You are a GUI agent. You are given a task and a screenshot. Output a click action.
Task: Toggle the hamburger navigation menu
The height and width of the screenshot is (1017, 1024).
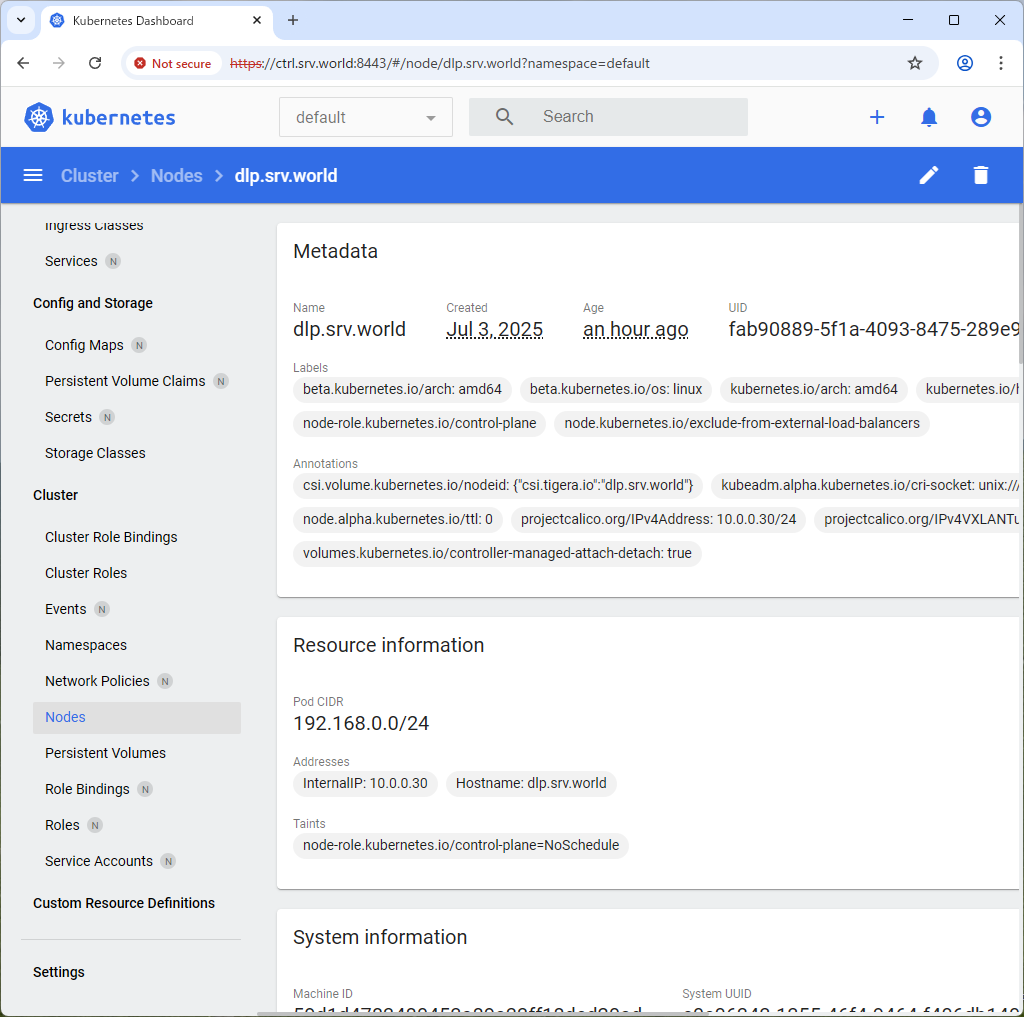[33, 175]
